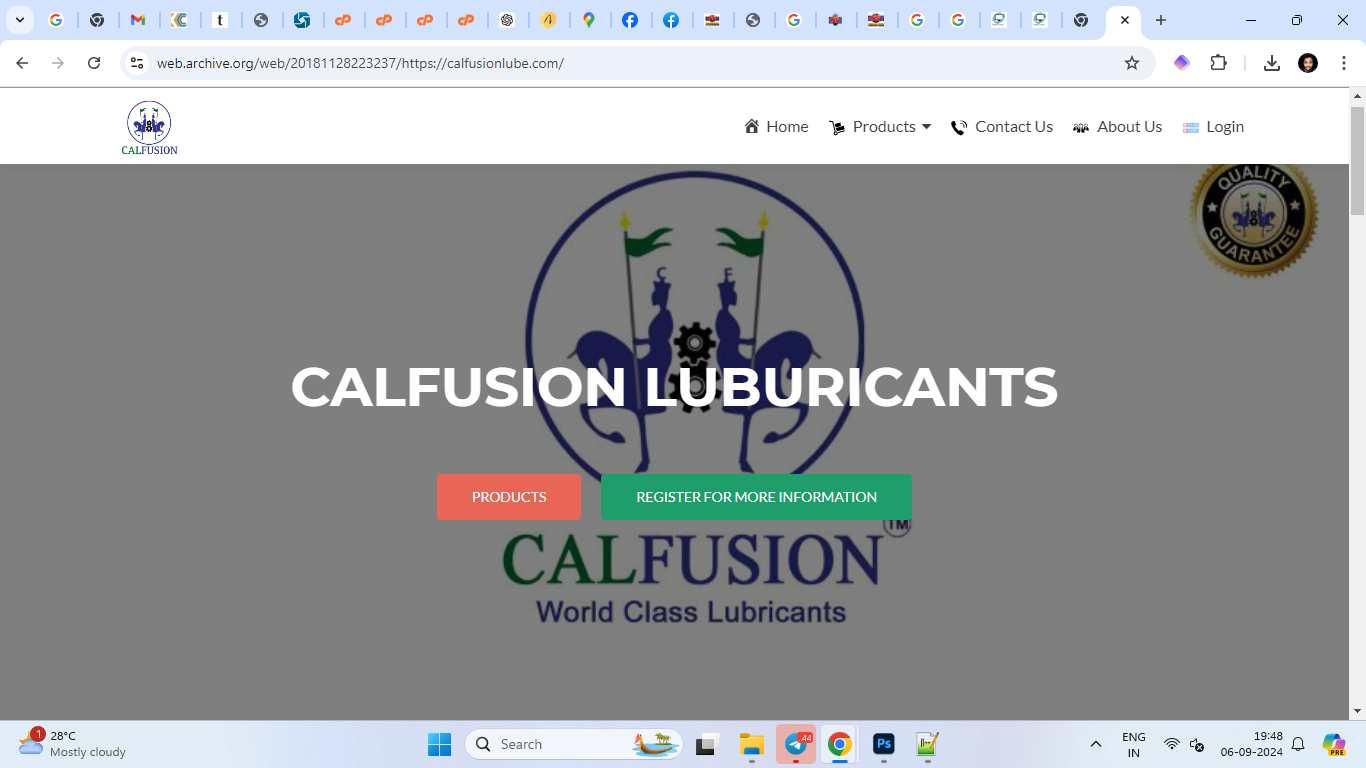
Task: Click the Calfusion logo in header
Action: (x=149, y=127)
